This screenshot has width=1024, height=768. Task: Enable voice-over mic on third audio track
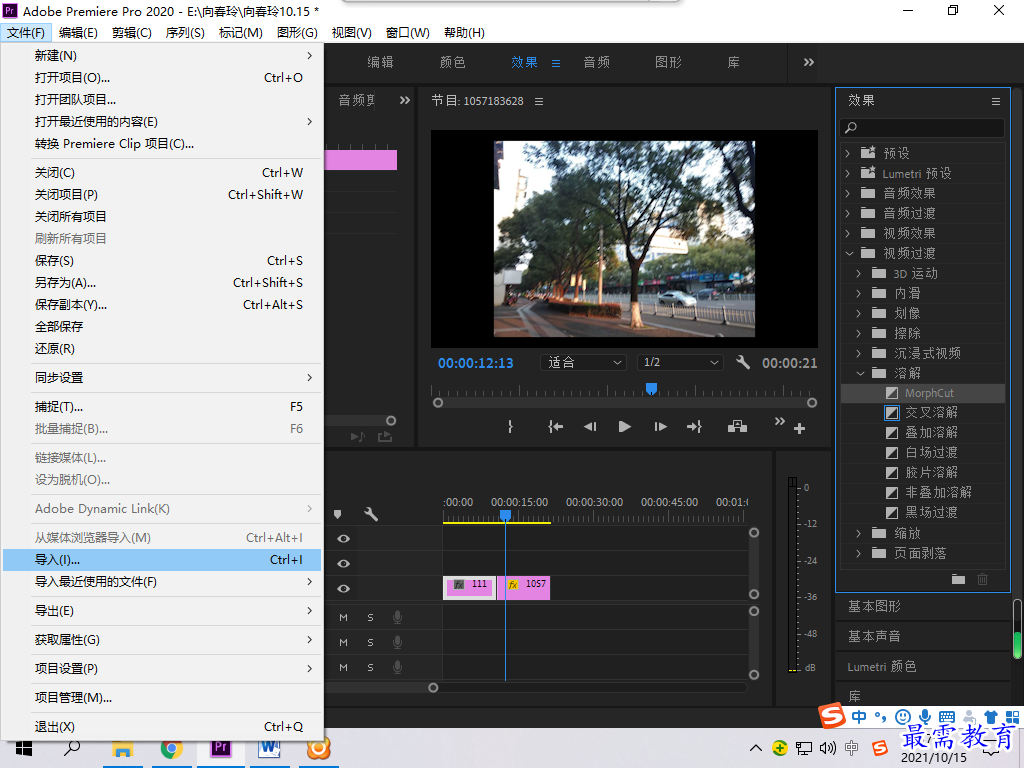[x=397, y=667]
